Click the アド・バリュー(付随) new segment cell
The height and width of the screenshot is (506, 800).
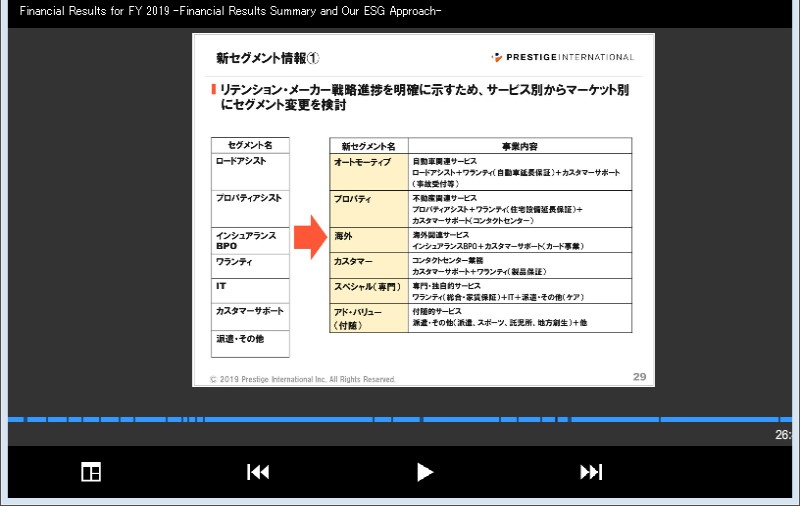click(369, 318)
